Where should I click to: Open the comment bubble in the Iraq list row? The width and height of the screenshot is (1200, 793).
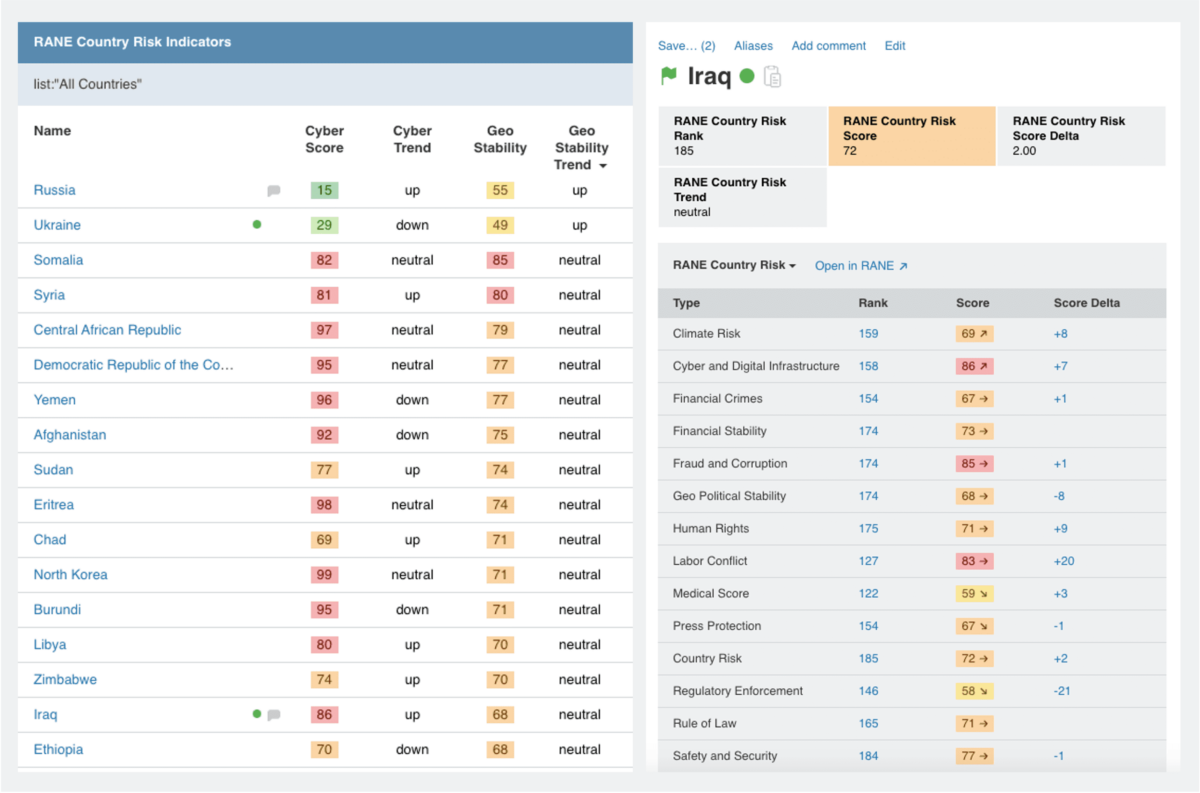click(x=274, y=715)
